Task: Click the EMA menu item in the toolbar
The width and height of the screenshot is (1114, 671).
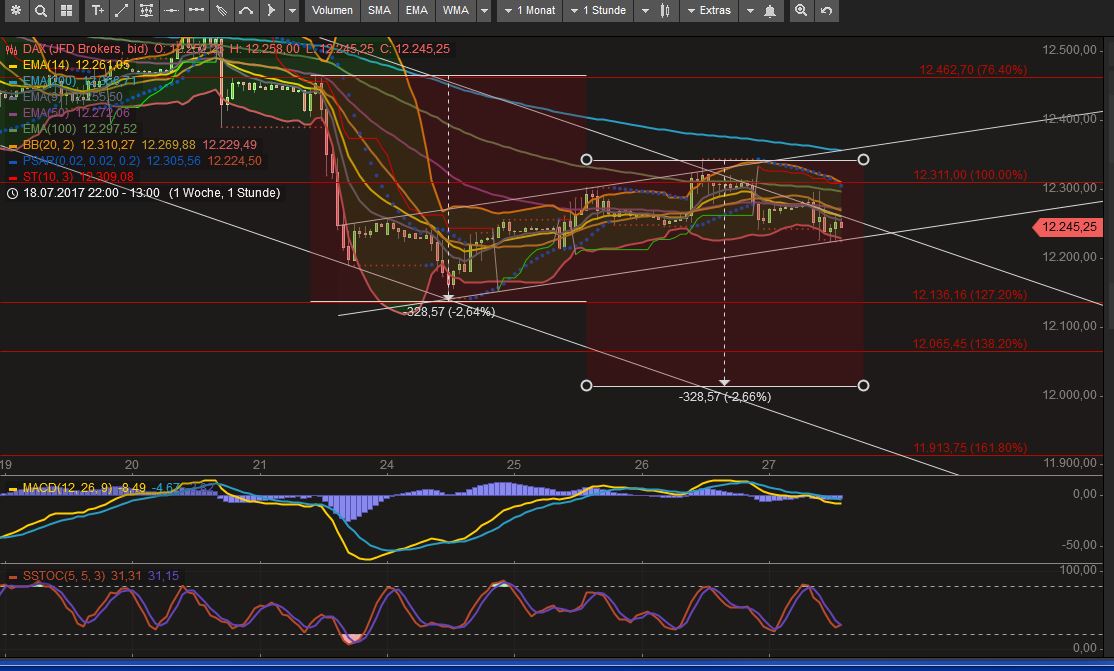Action: coord(416,11)
